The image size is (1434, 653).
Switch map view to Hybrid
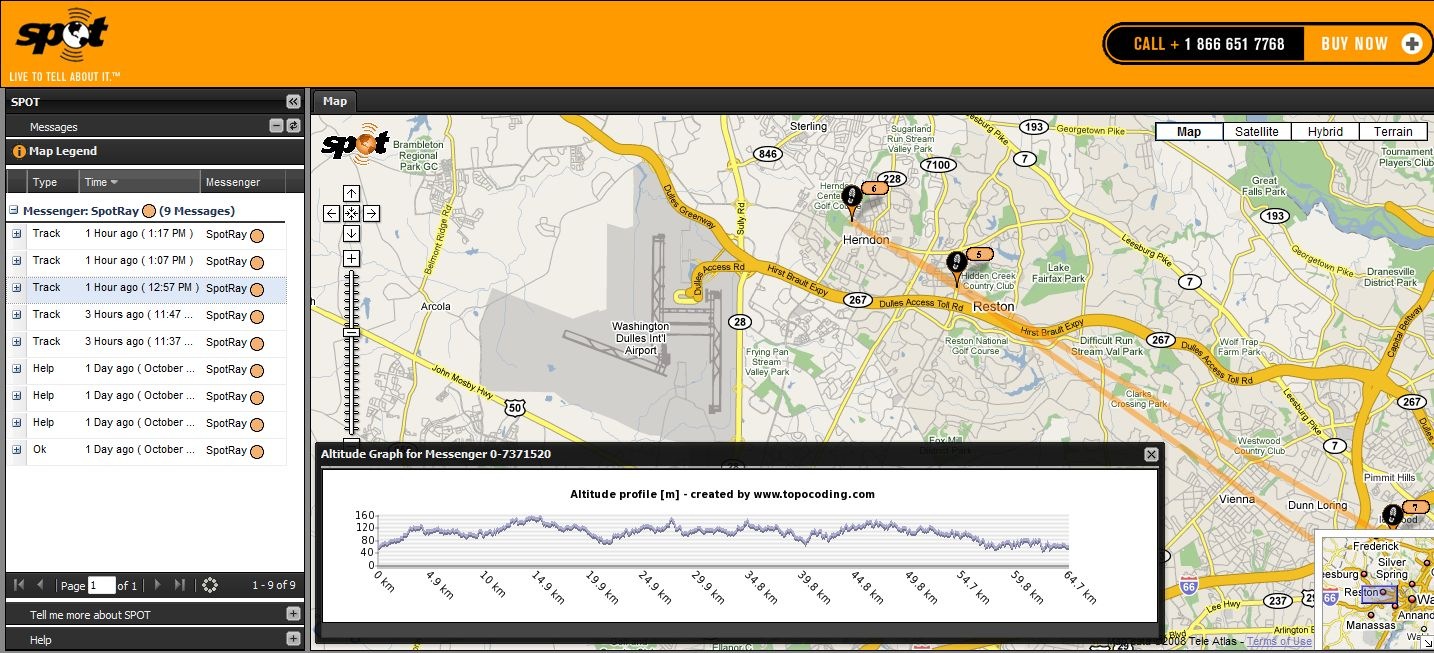1325,132
